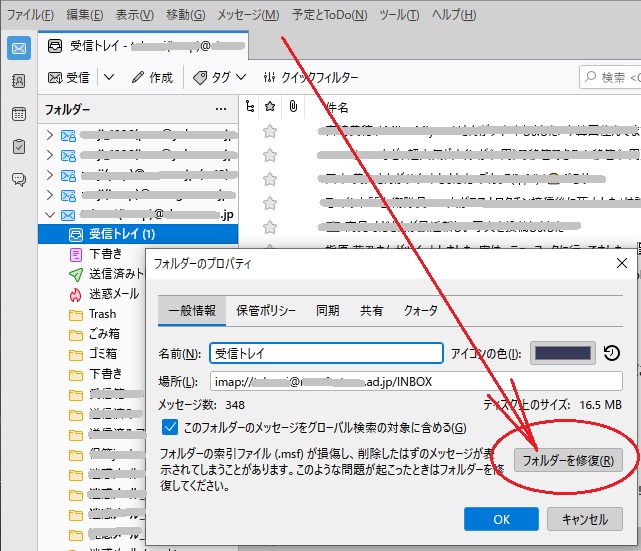Open the Chat sidebar icon
Viewport: 641px width, 551px height.
click(18, 180)
